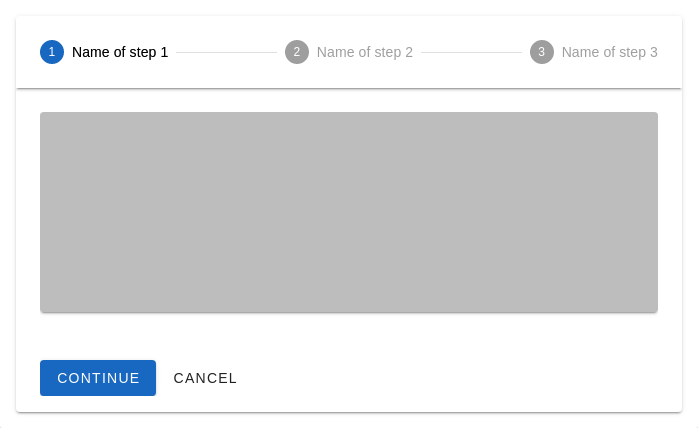Activate the first step in the stepper header

coord(105,52)
